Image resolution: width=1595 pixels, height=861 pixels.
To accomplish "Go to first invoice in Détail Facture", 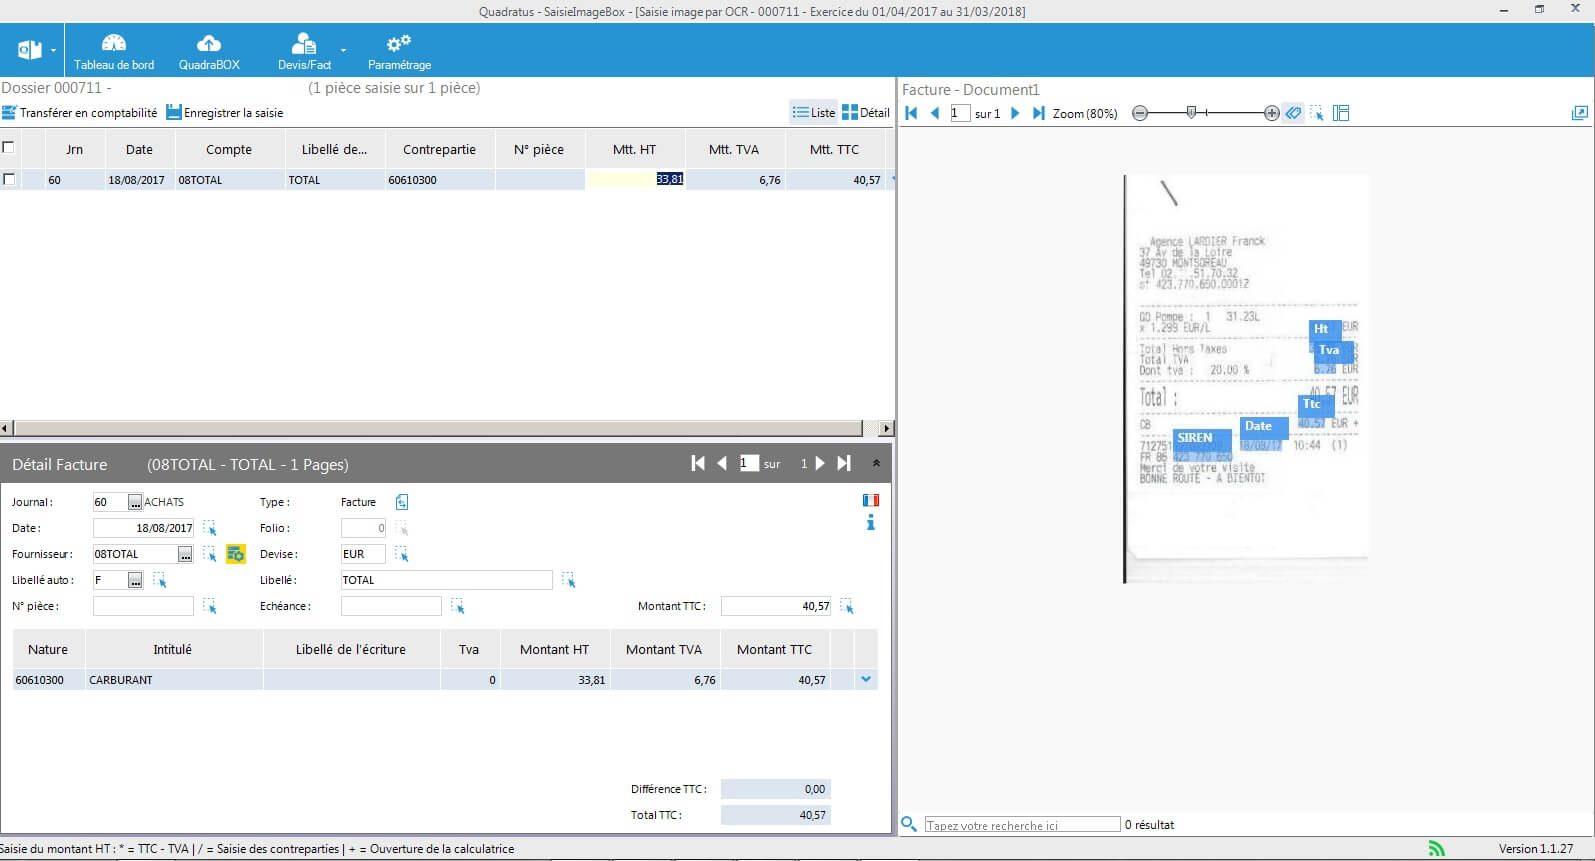I will 698,463.
